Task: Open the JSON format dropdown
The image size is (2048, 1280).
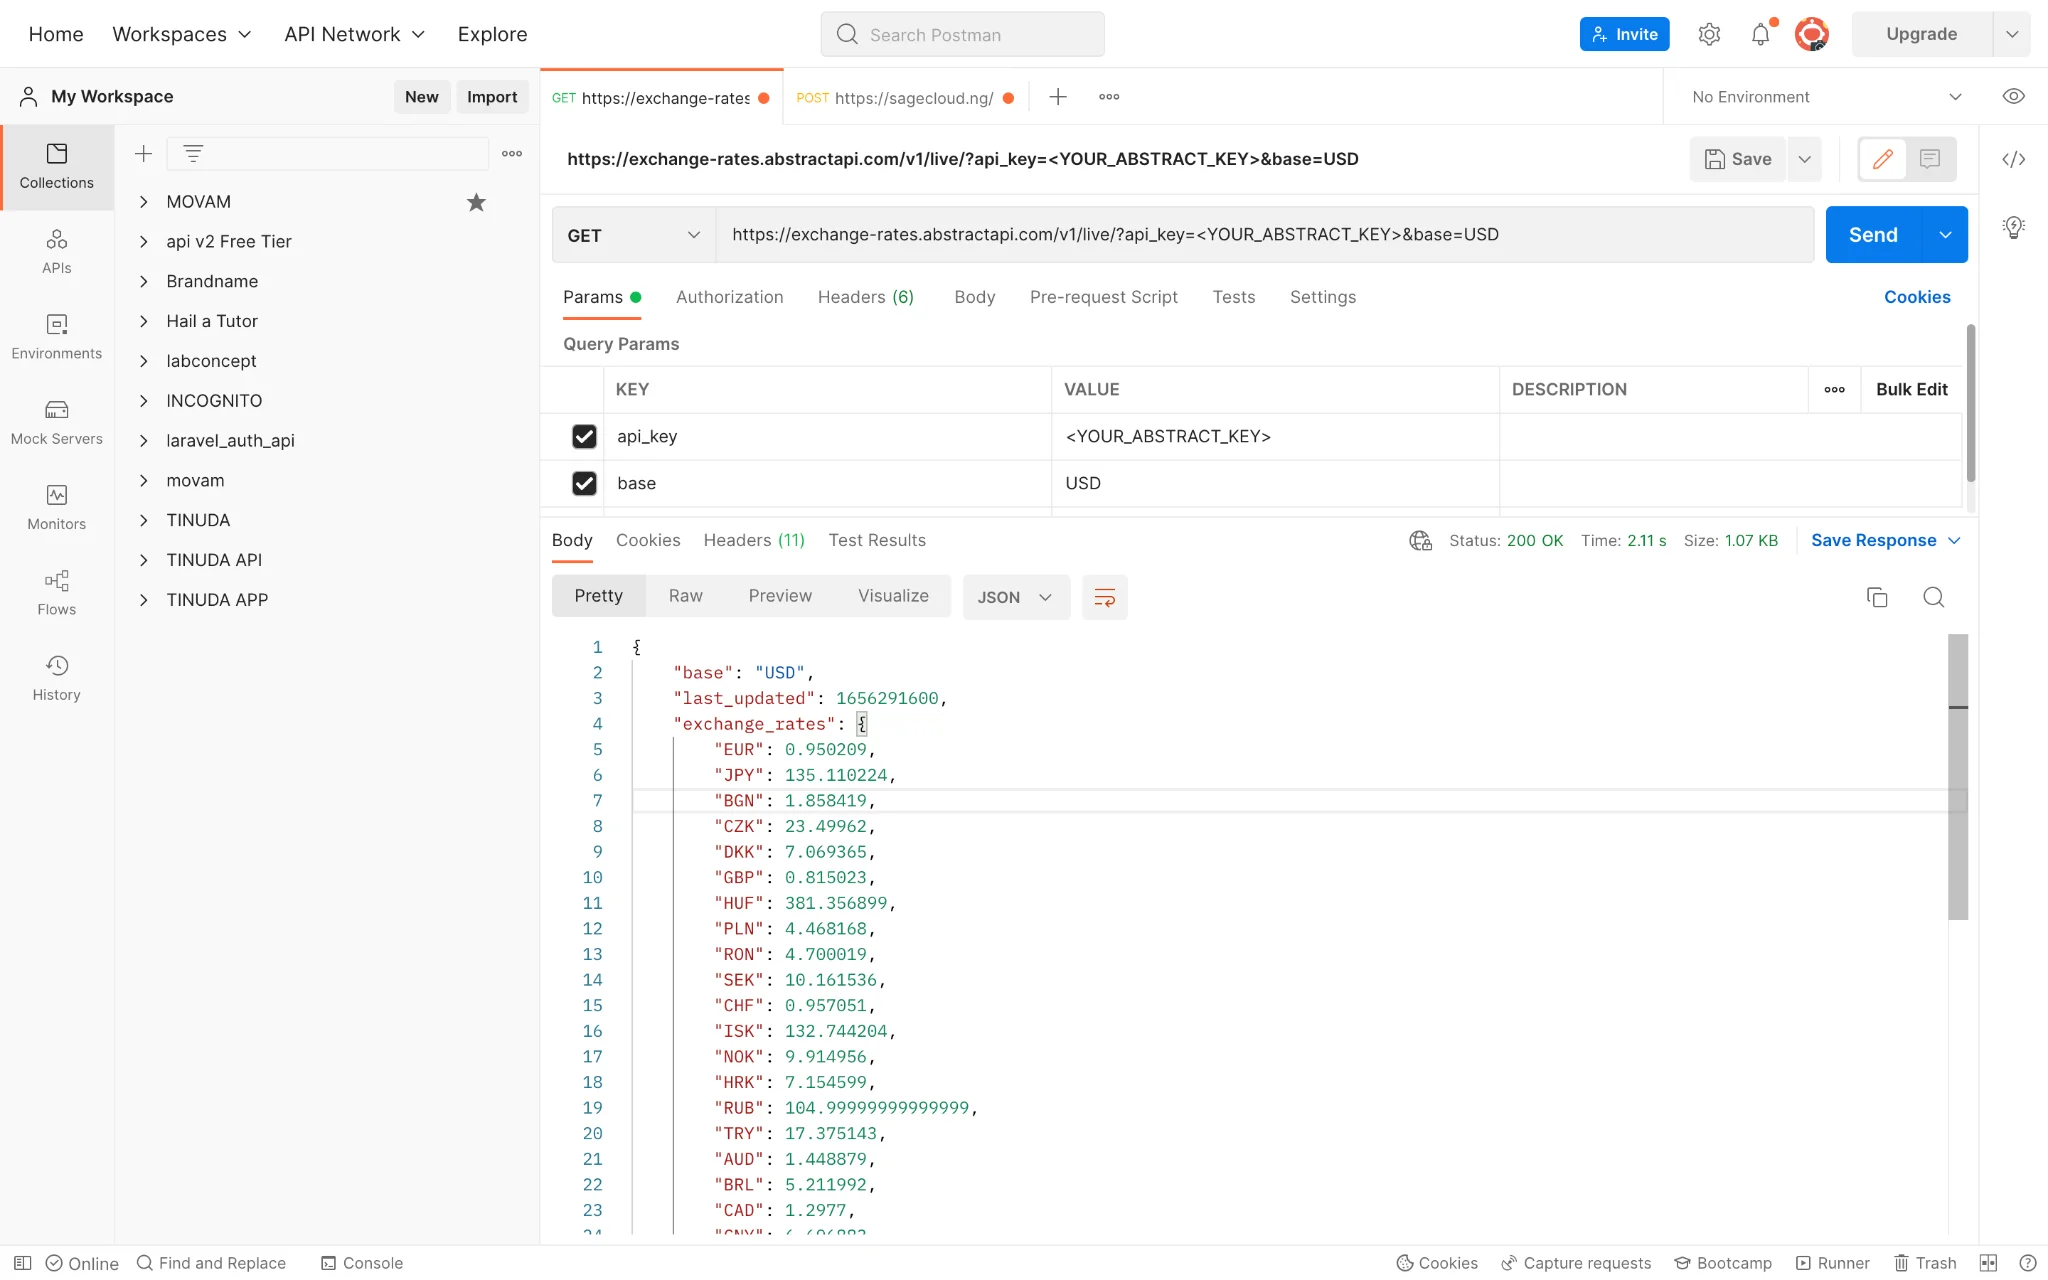Action: click(x=1015, y=597)
